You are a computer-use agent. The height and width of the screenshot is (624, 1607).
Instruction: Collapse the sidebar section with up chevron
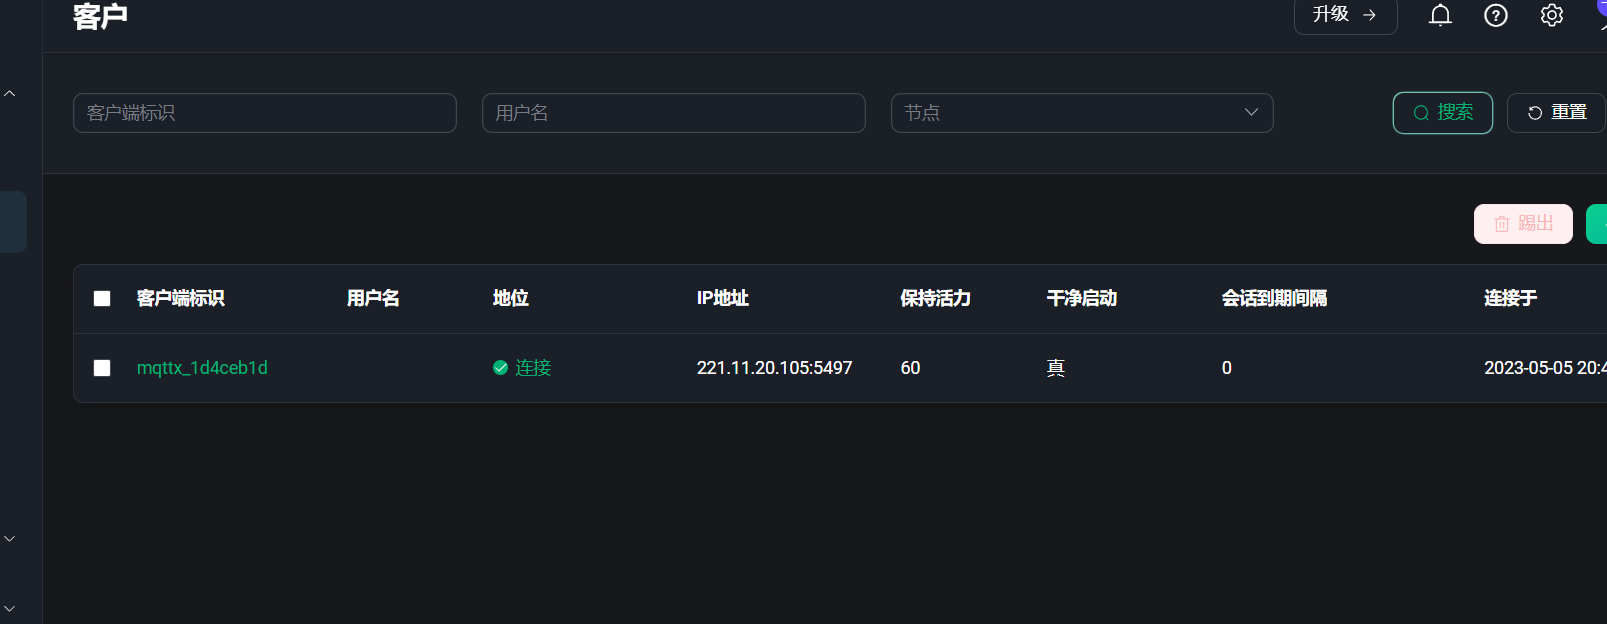click(10, 94)
